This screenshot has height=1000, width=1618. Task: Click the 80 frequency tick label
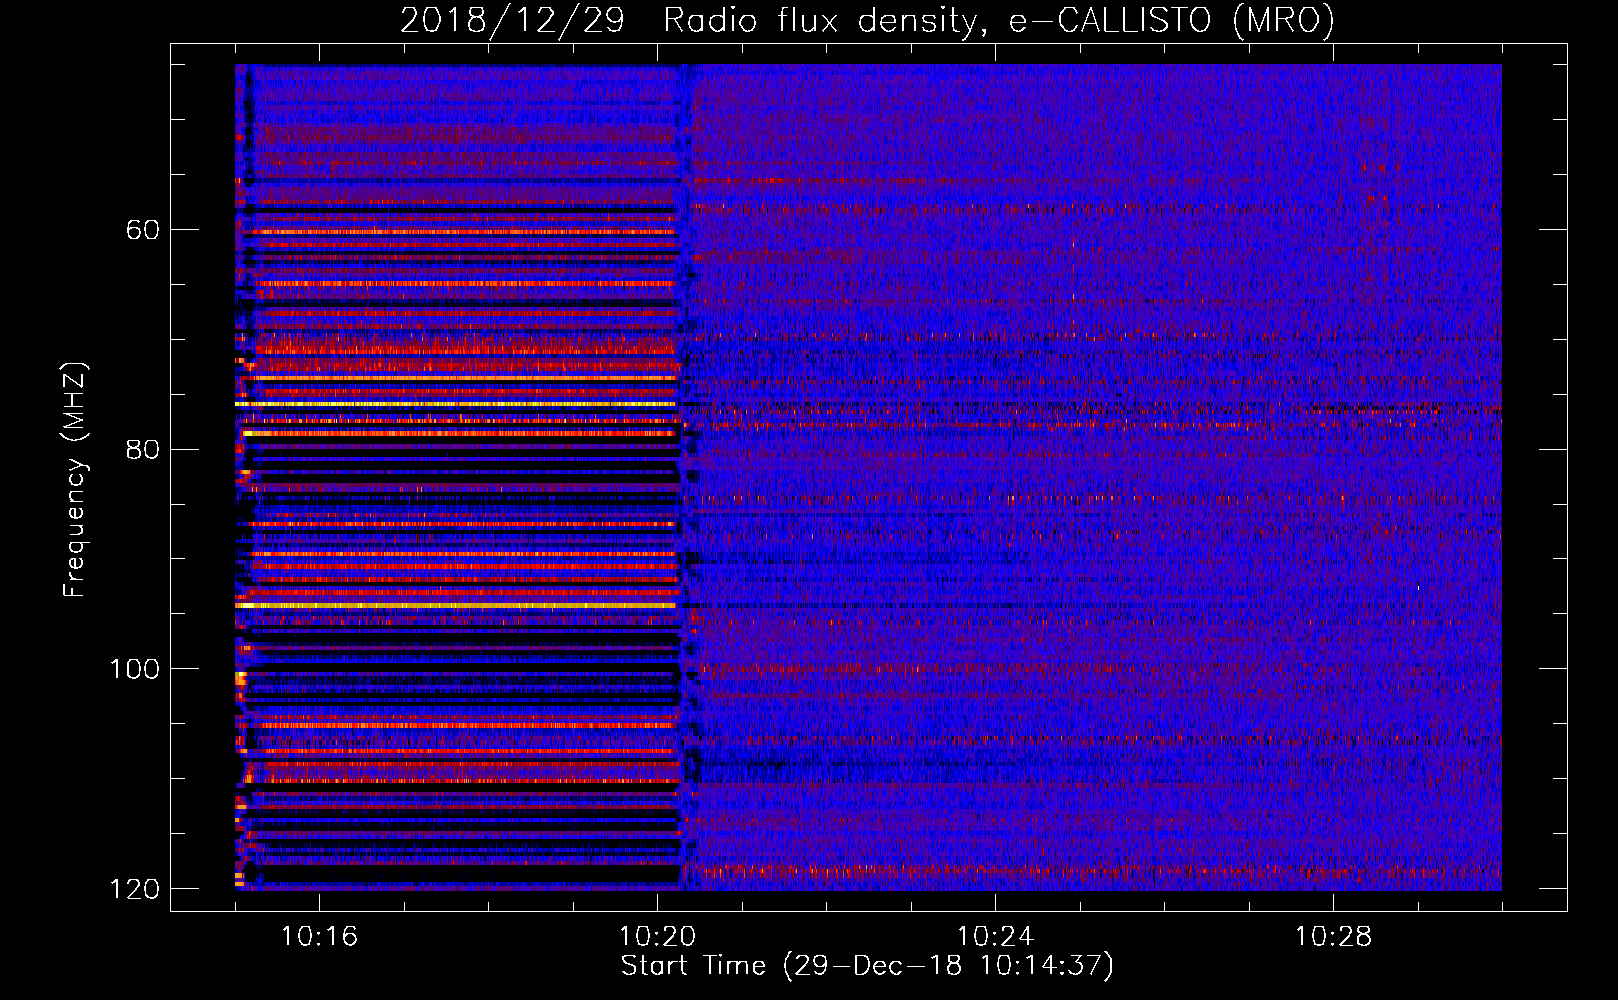[143, 449]
